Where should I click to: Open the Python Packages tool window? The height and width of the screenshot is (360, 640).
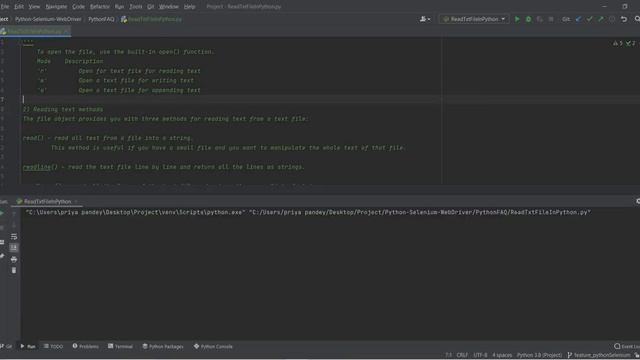tap(163, 347)
